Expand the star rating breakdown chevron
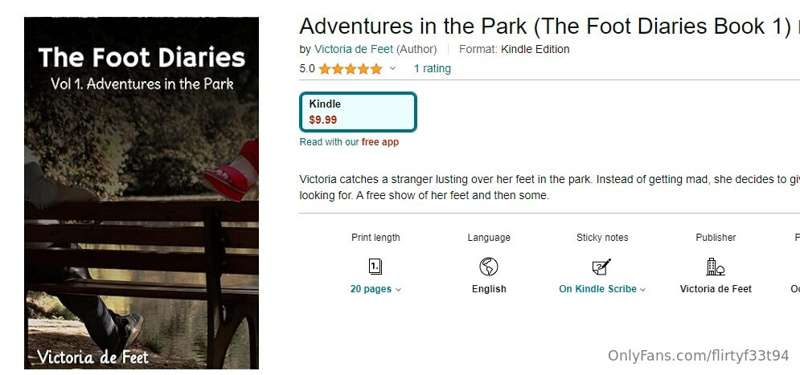 [392, 68]
